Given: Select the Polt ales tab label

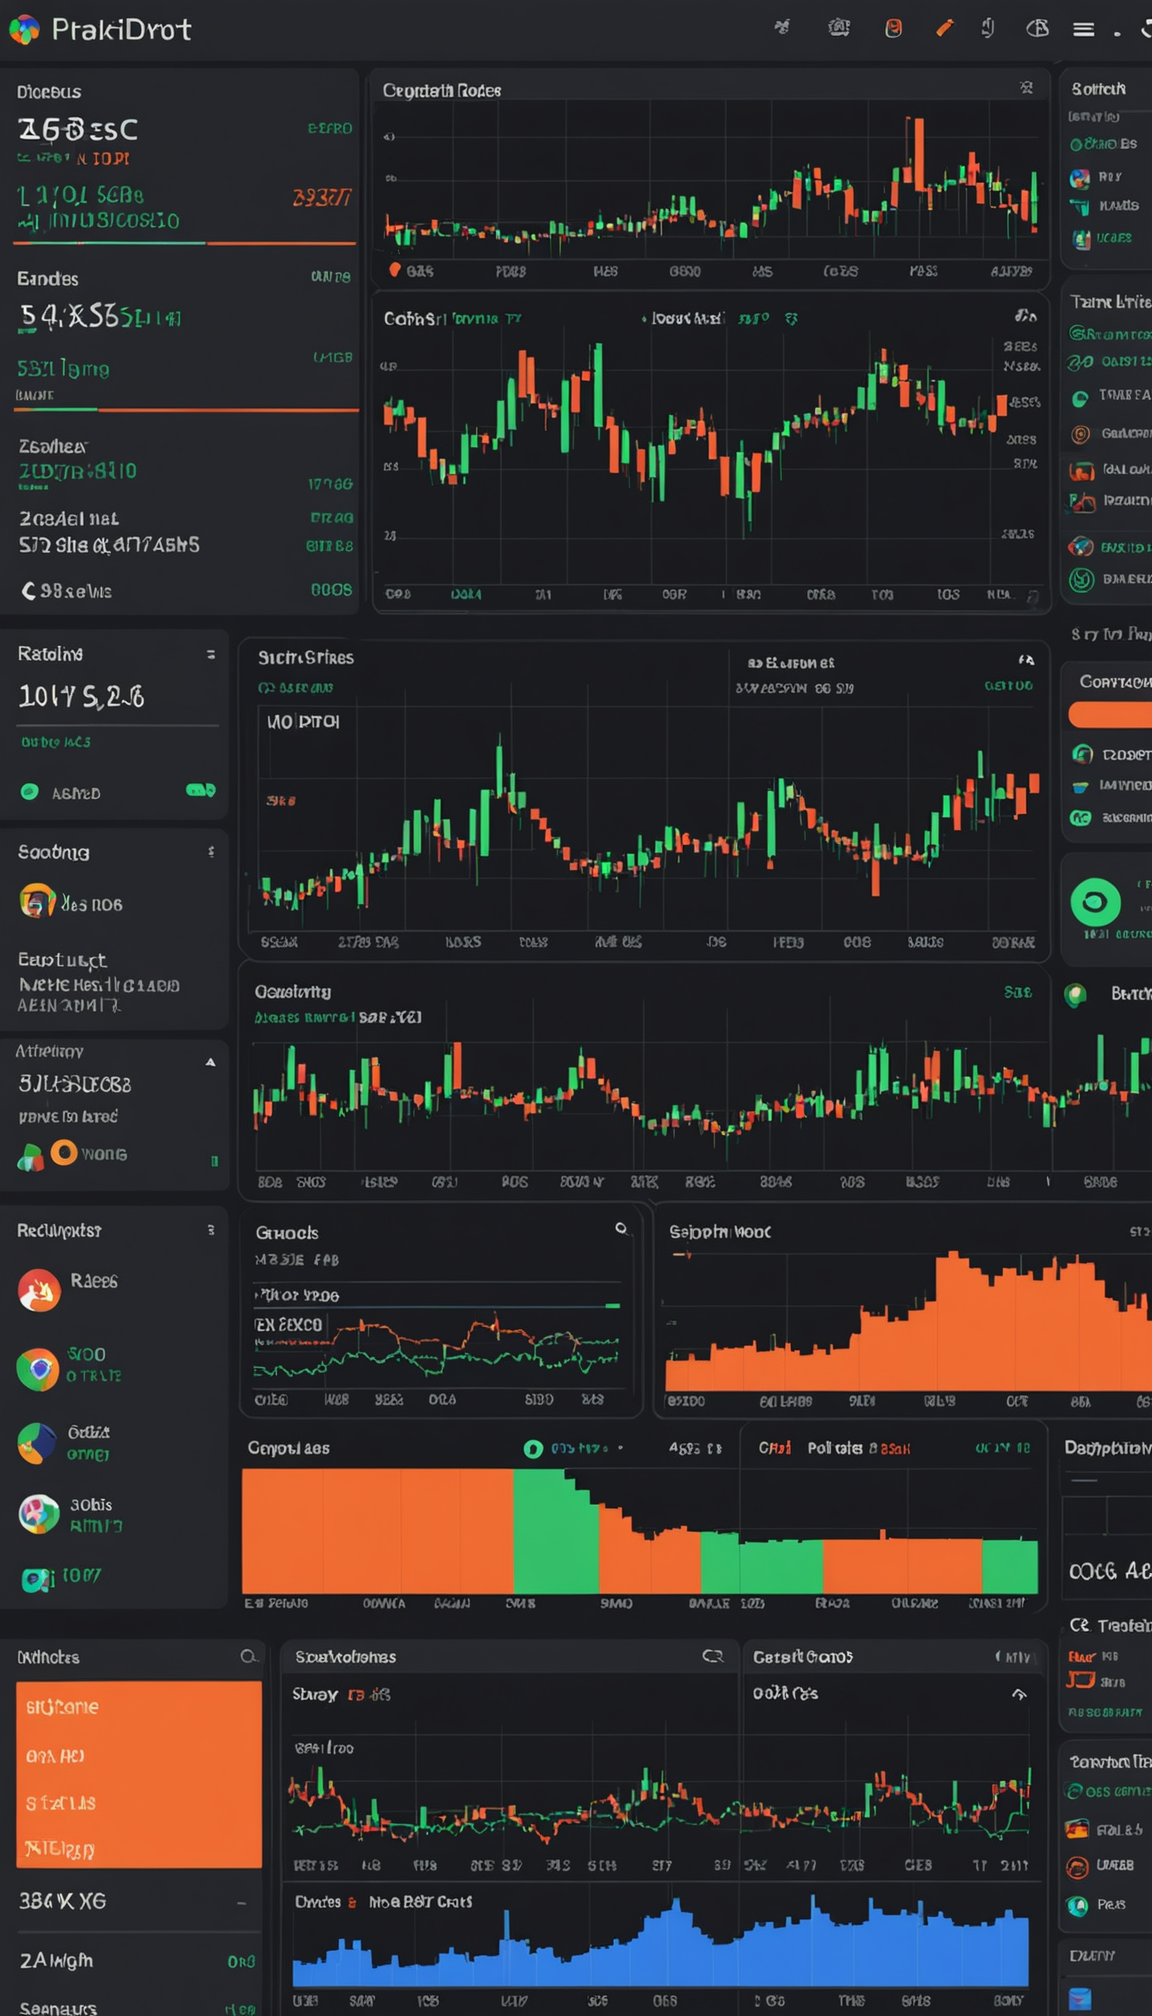Looking at the screenshot, I should click(834, 1448).
